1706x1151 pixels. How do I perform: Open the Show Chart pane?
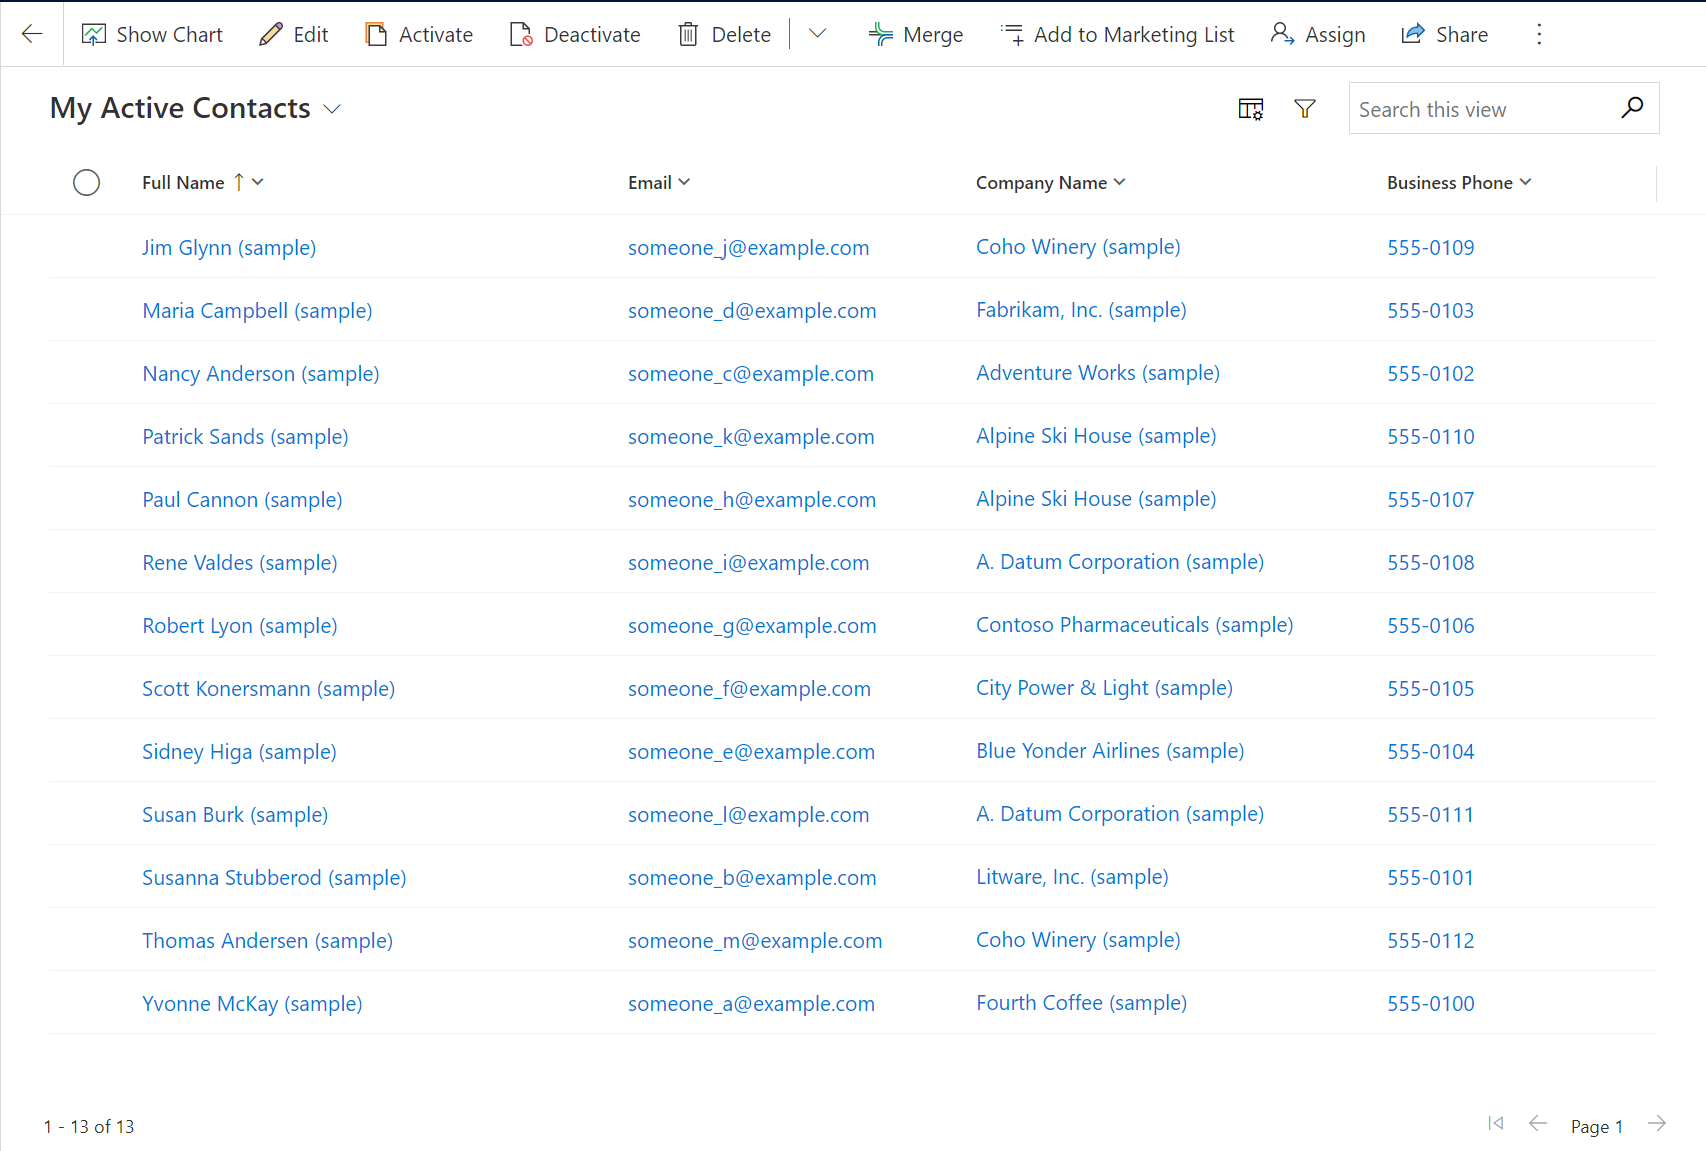click(152, 34)
